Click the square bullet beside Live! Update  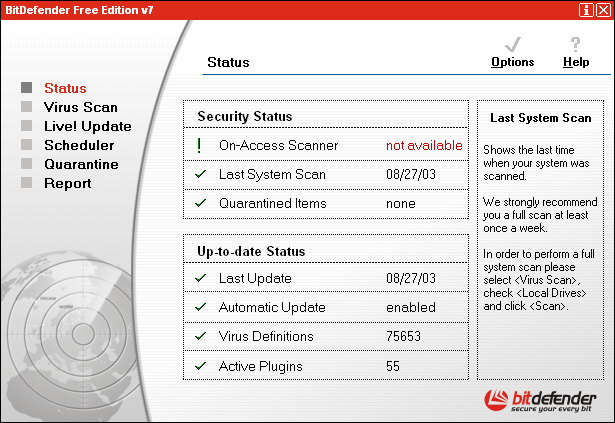27,126
